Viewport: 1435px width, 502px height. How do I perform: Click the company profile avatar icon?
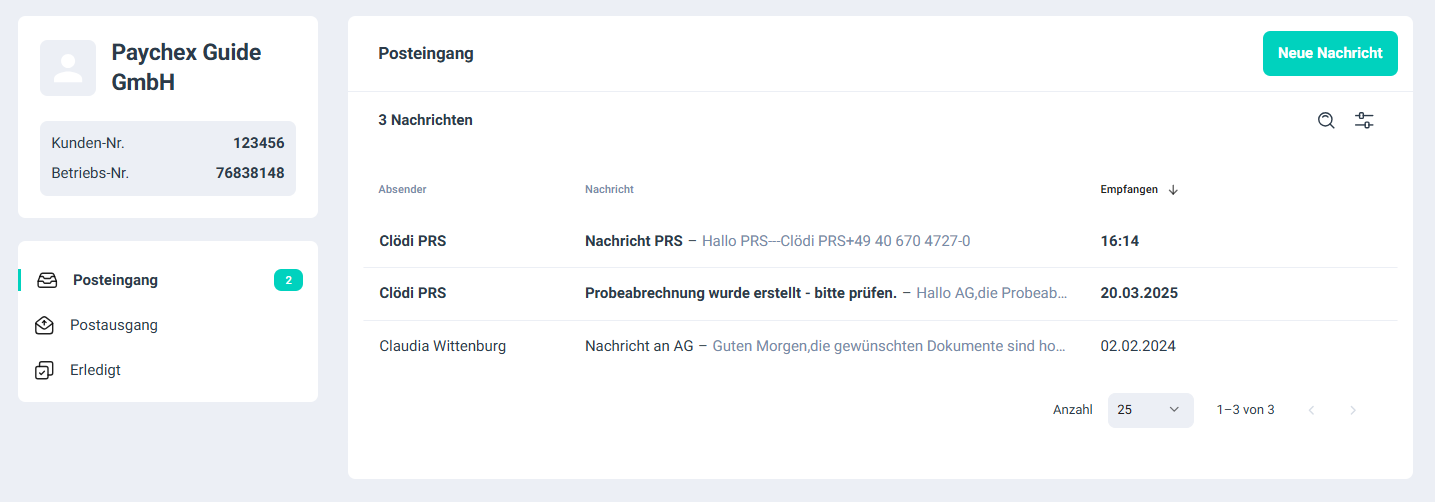[68, 68]
